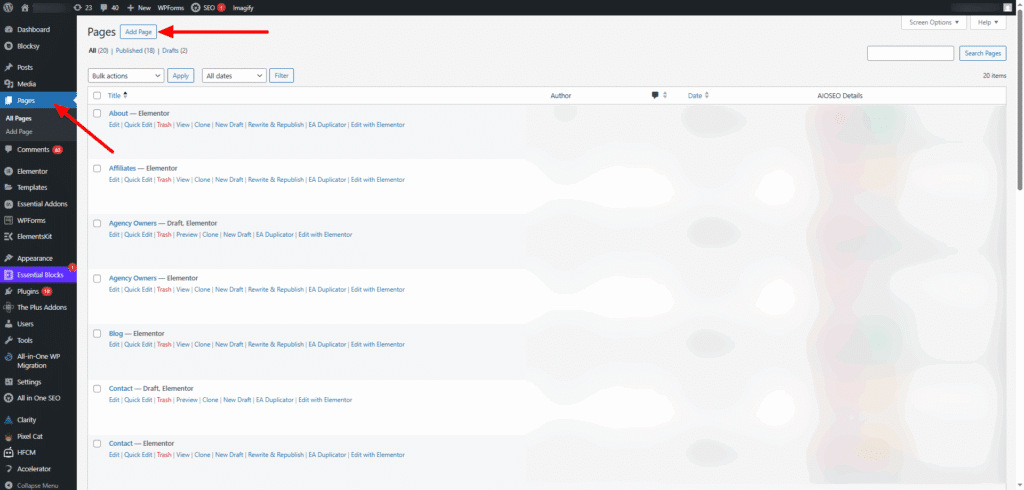Click The Plus Addons icon in sidebar
Screen dimensions: 1024x490
coord(8,307)
